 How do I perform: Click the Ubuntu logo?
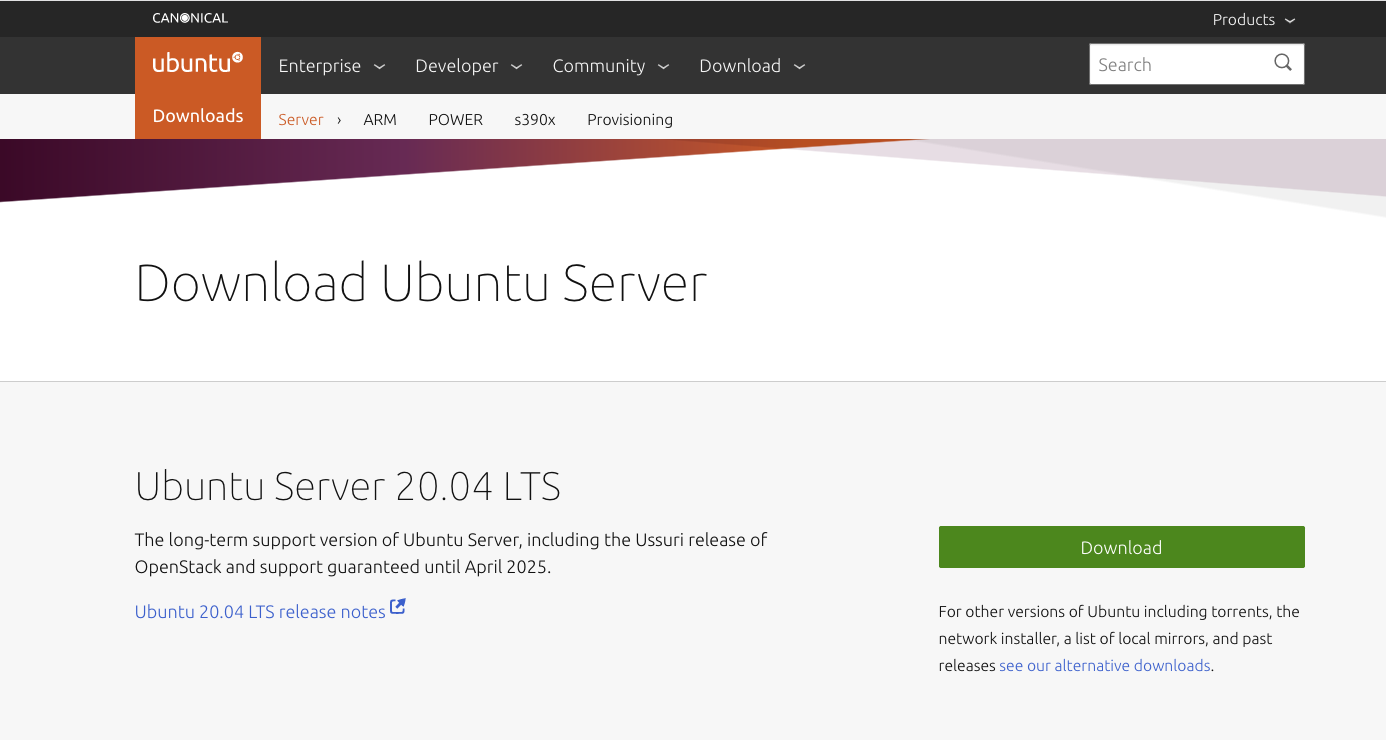coord(198,63)
